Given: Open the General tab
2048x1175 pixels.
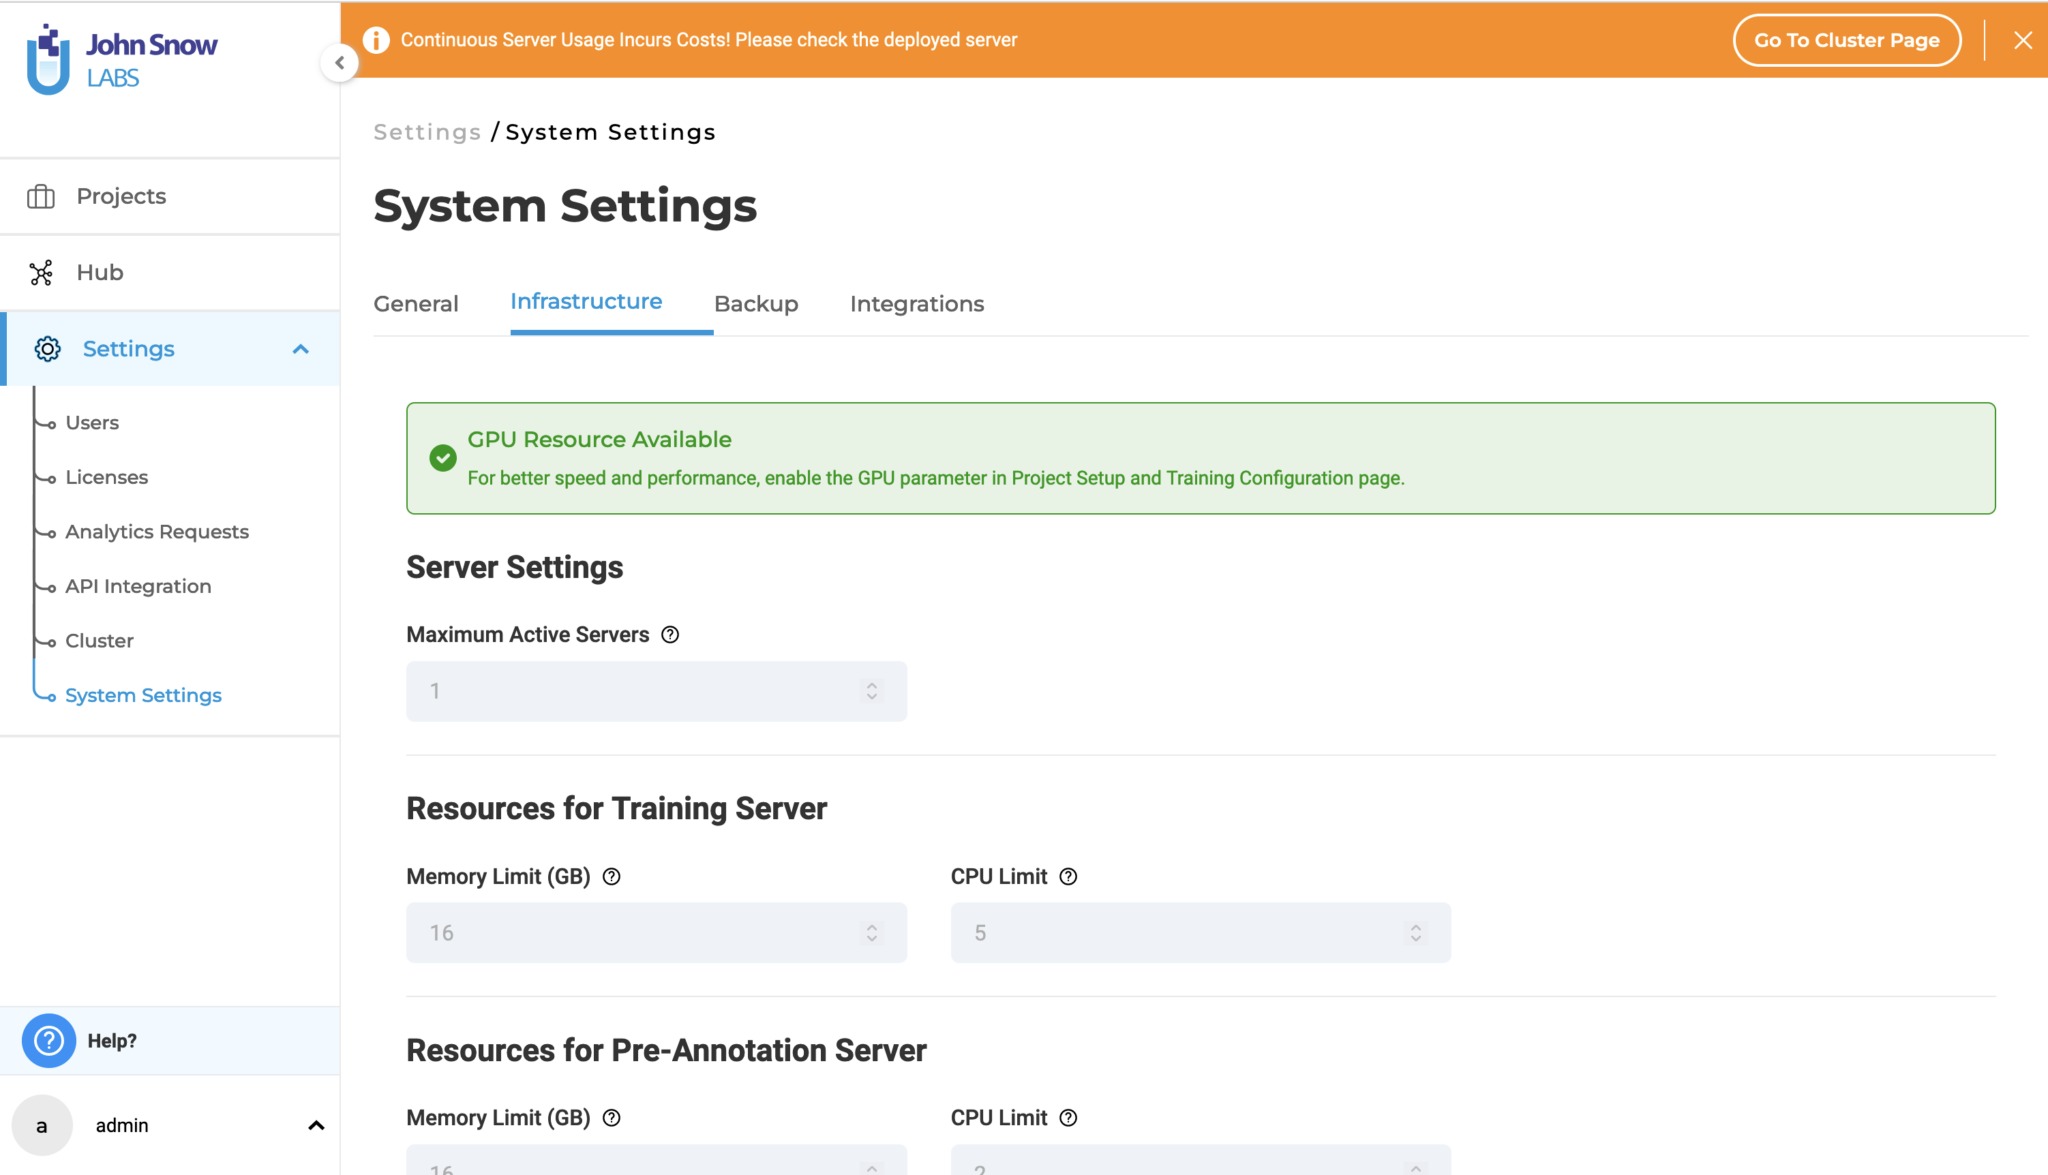Looking at the screenshot, I should point(416,304).
